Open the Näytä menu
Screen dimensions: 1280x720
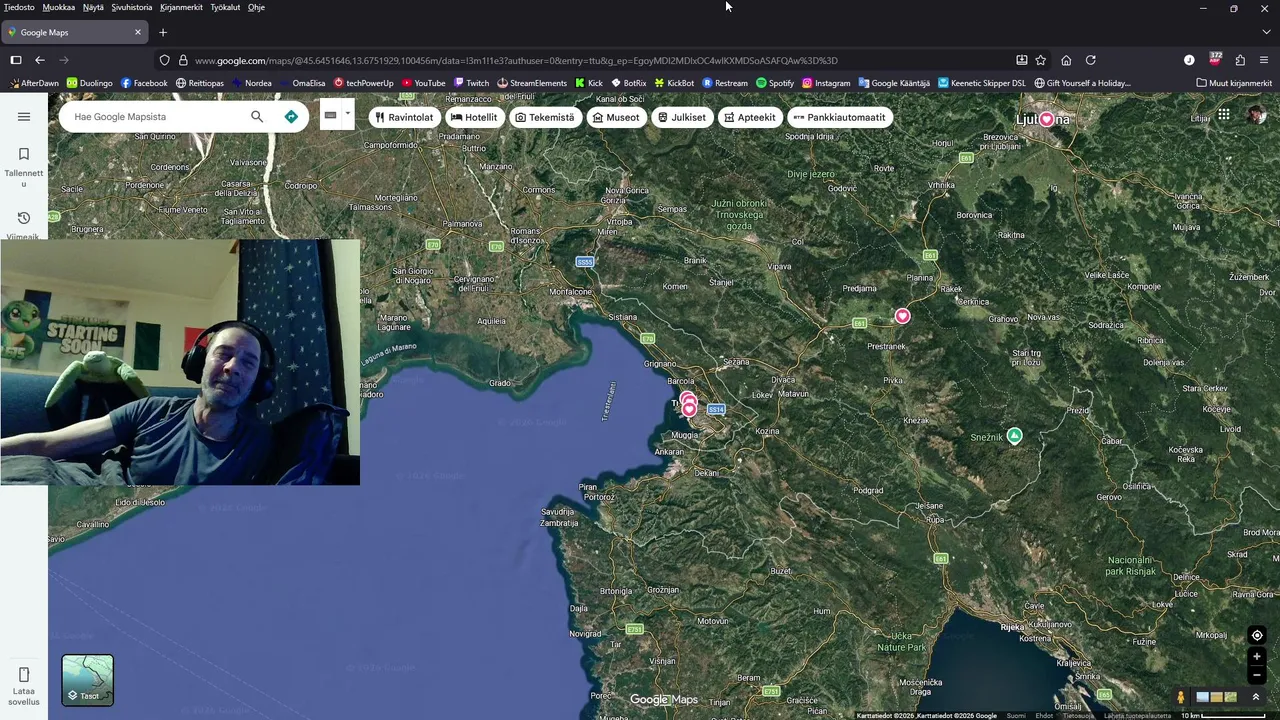(x=93, y=7)
